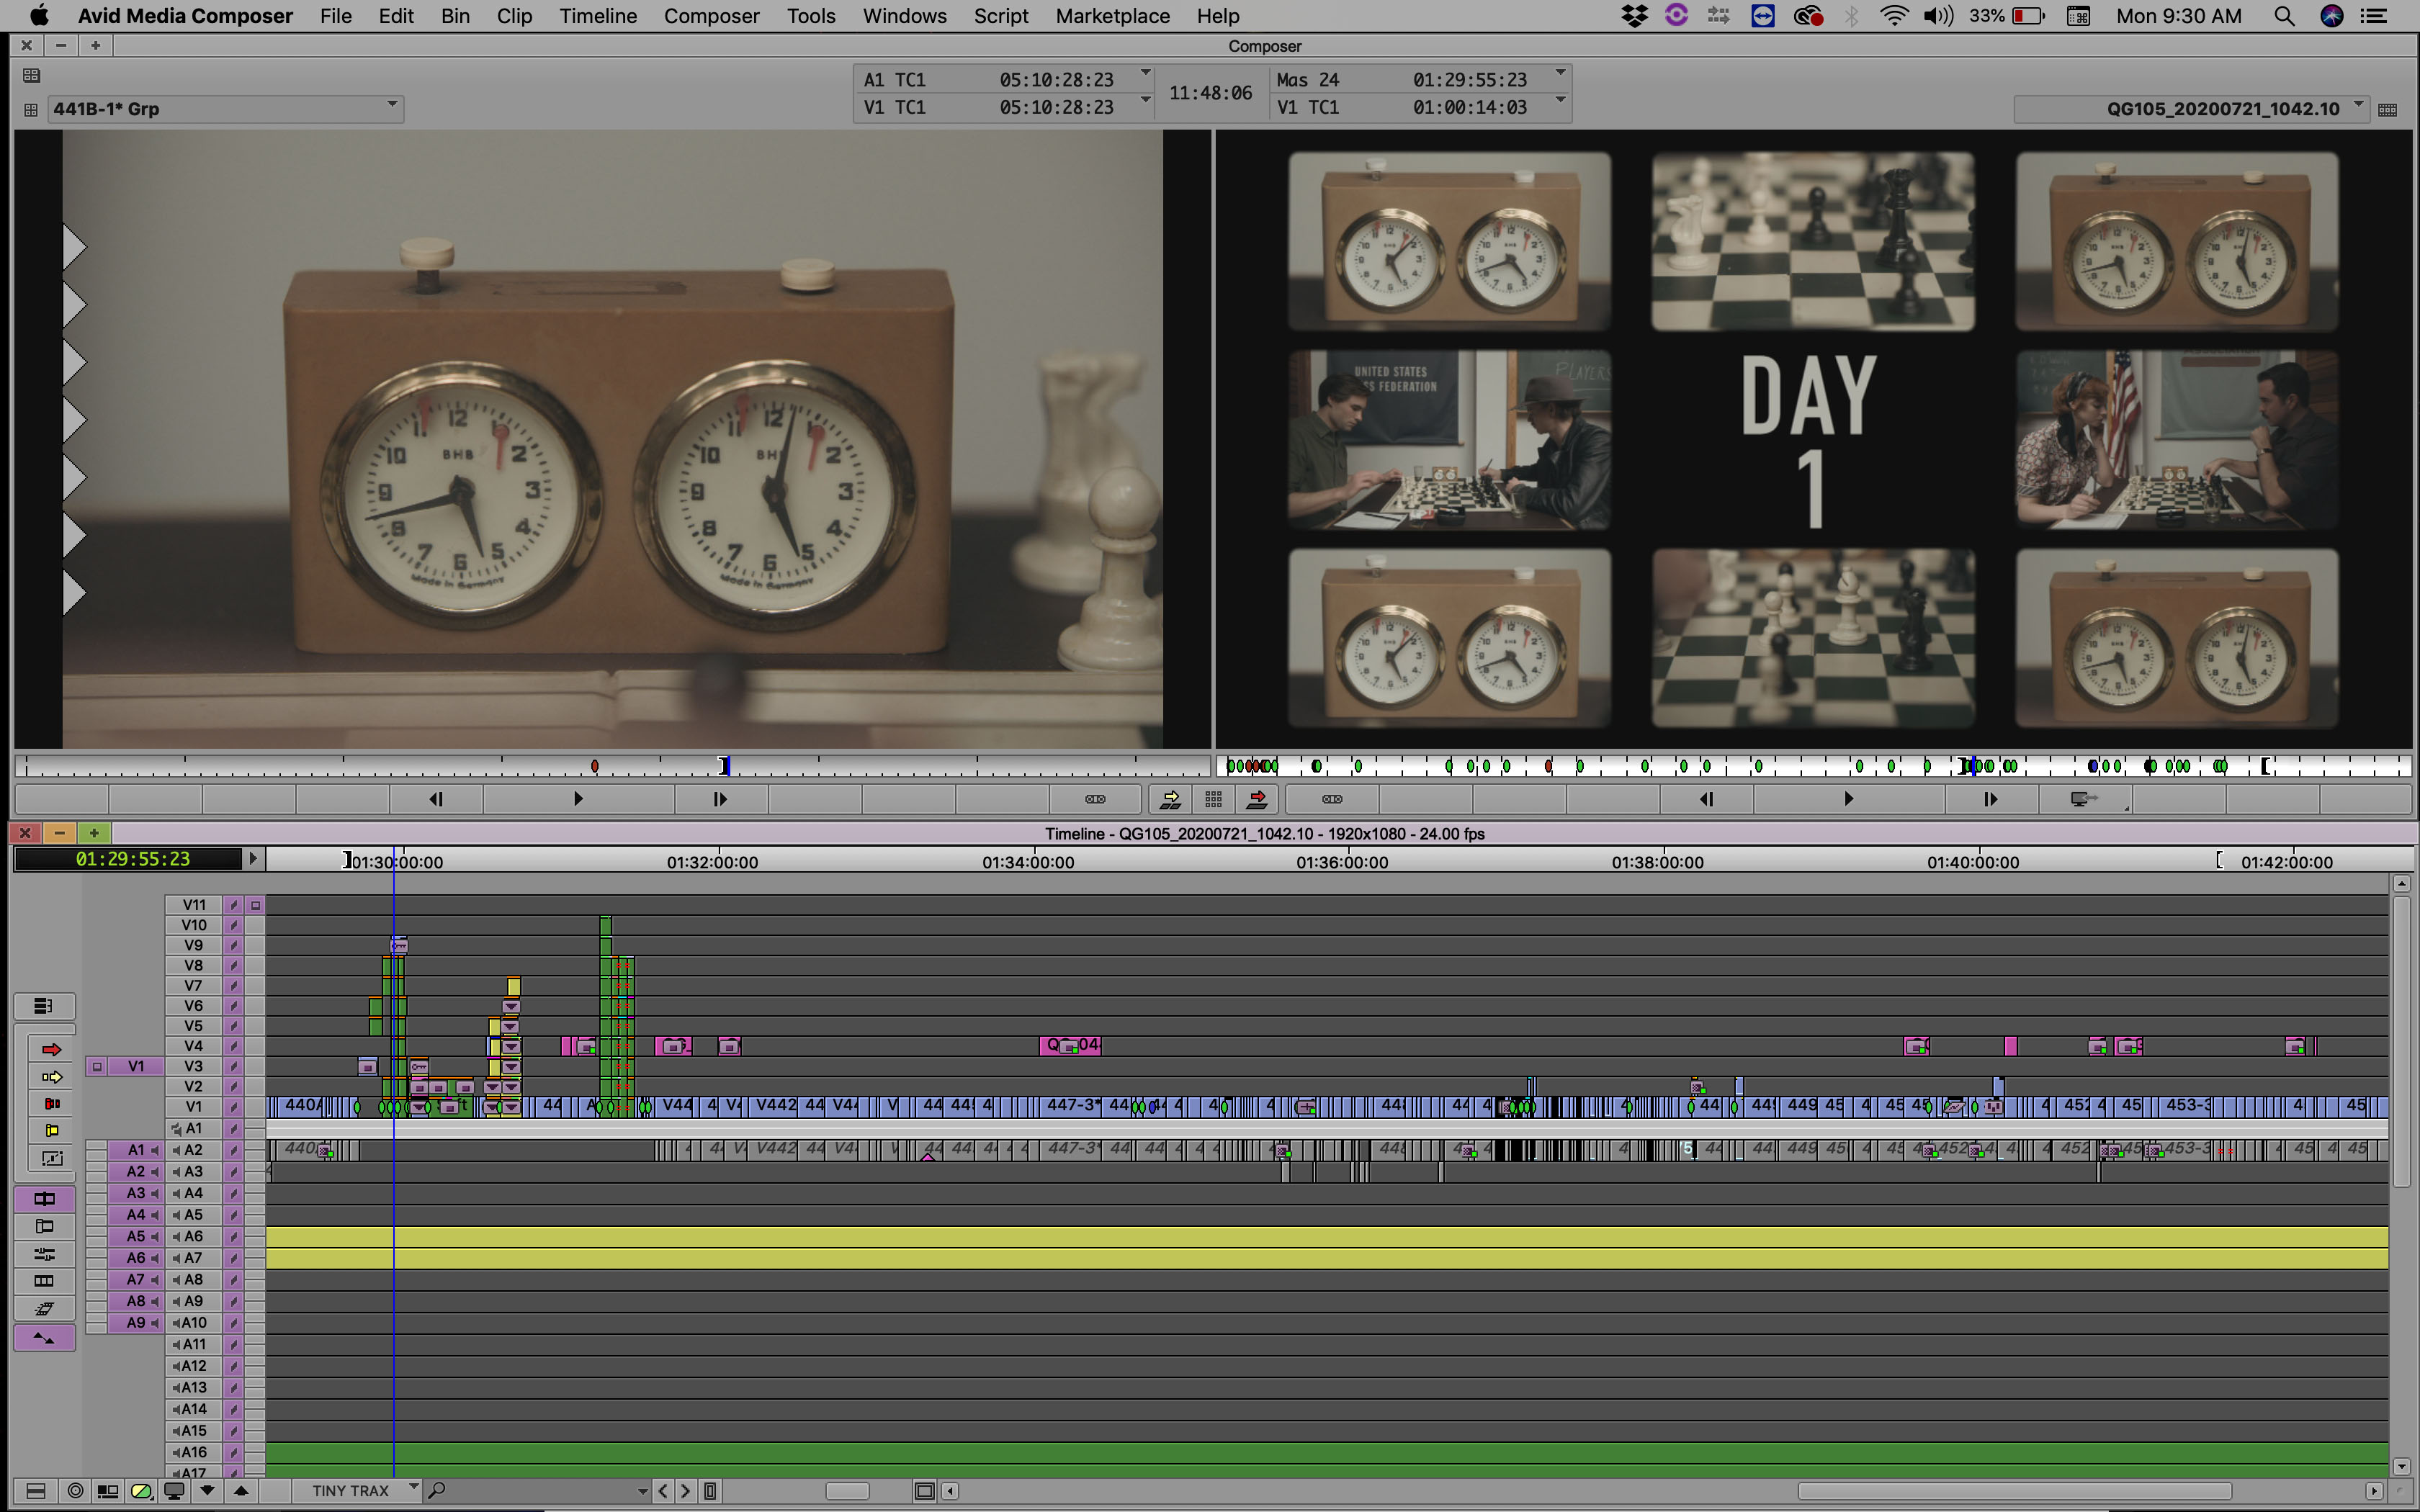The image size is (2420, 1512).
Task: Select the yellow Extract/Splice-In segment mode arrow
Action: point(52,1077)
